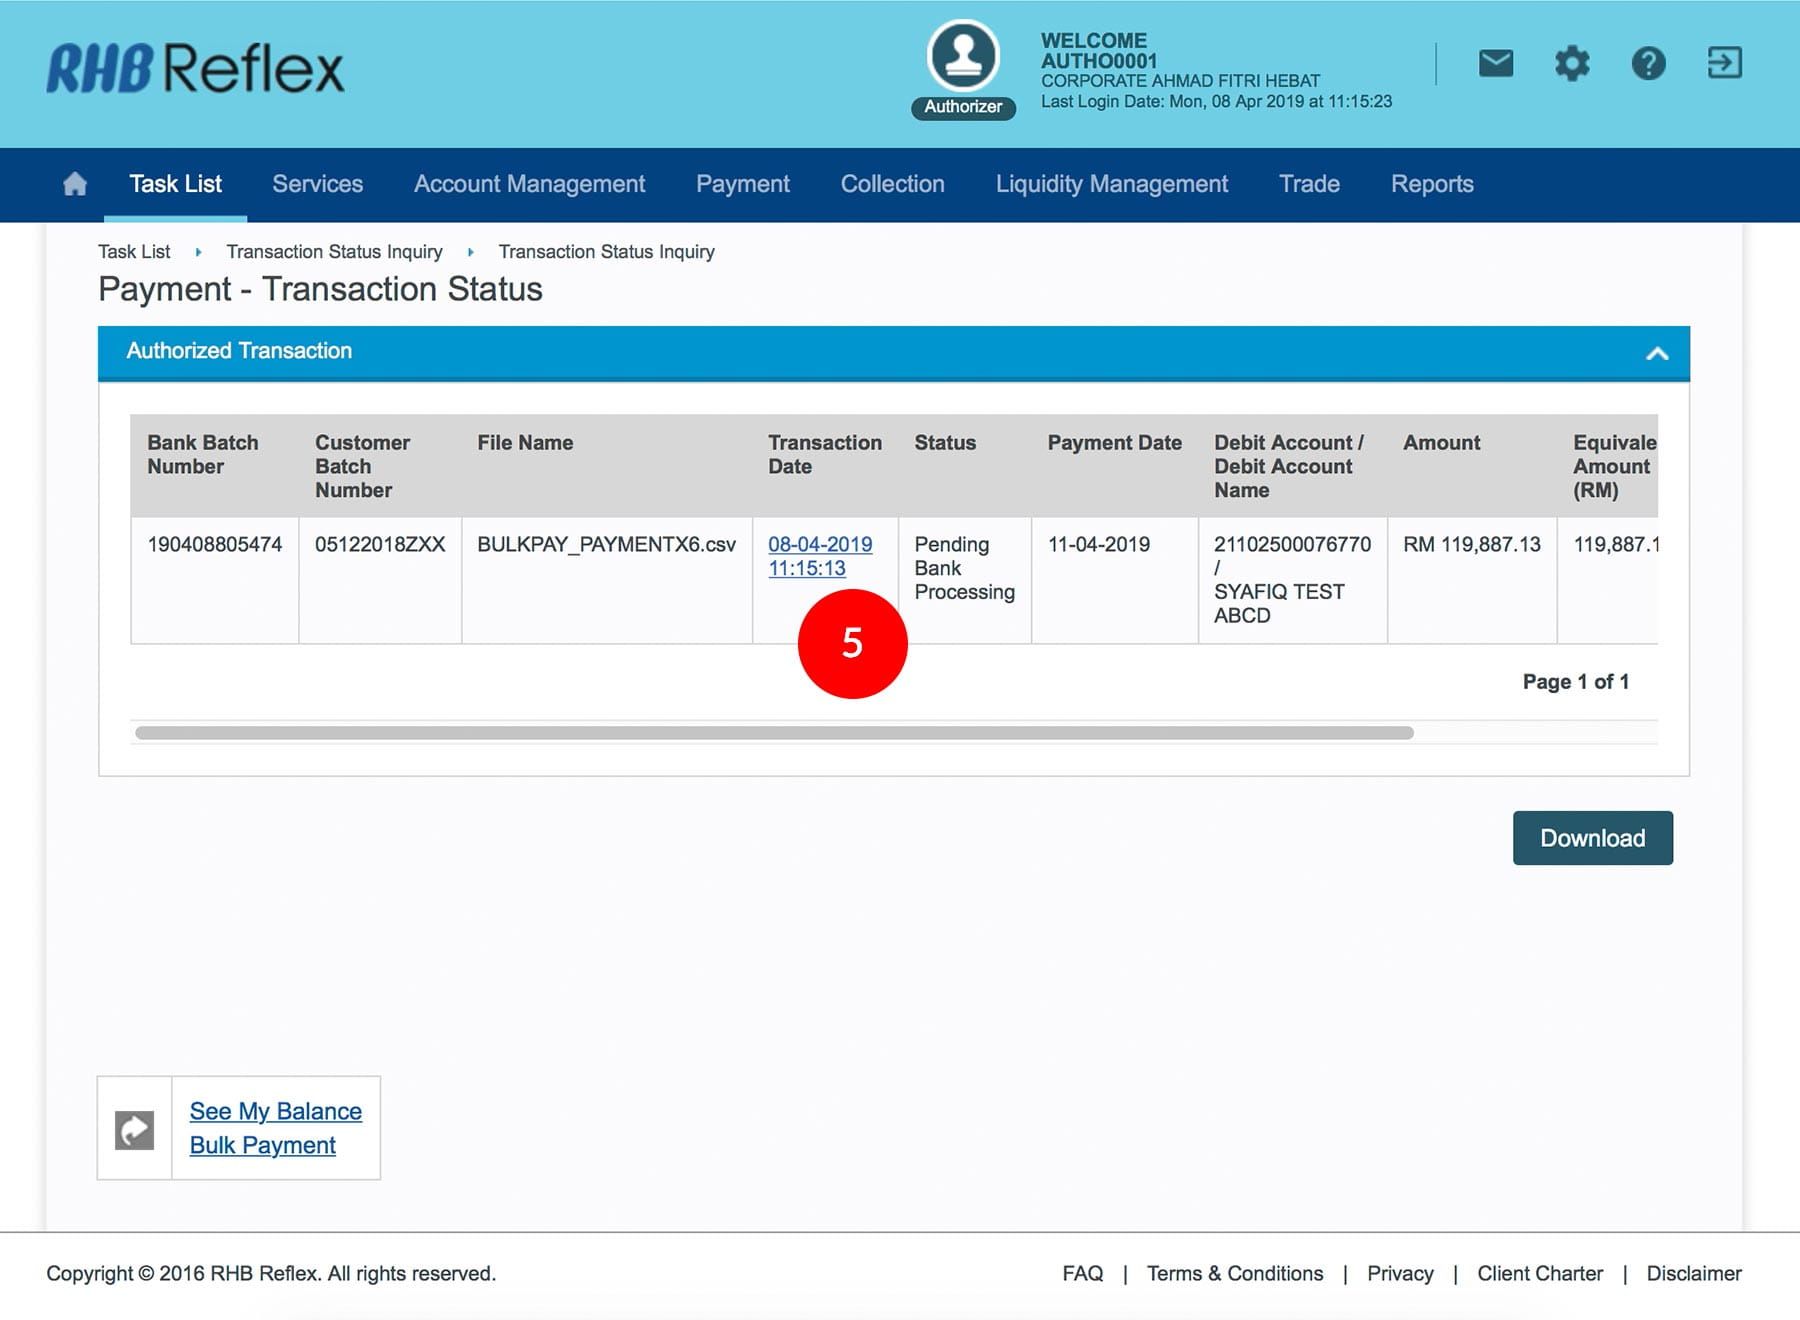Viewport: 1800px width, 1320px height.
Task: Click the horizontal table scrollbar
Action: point(773,733)
